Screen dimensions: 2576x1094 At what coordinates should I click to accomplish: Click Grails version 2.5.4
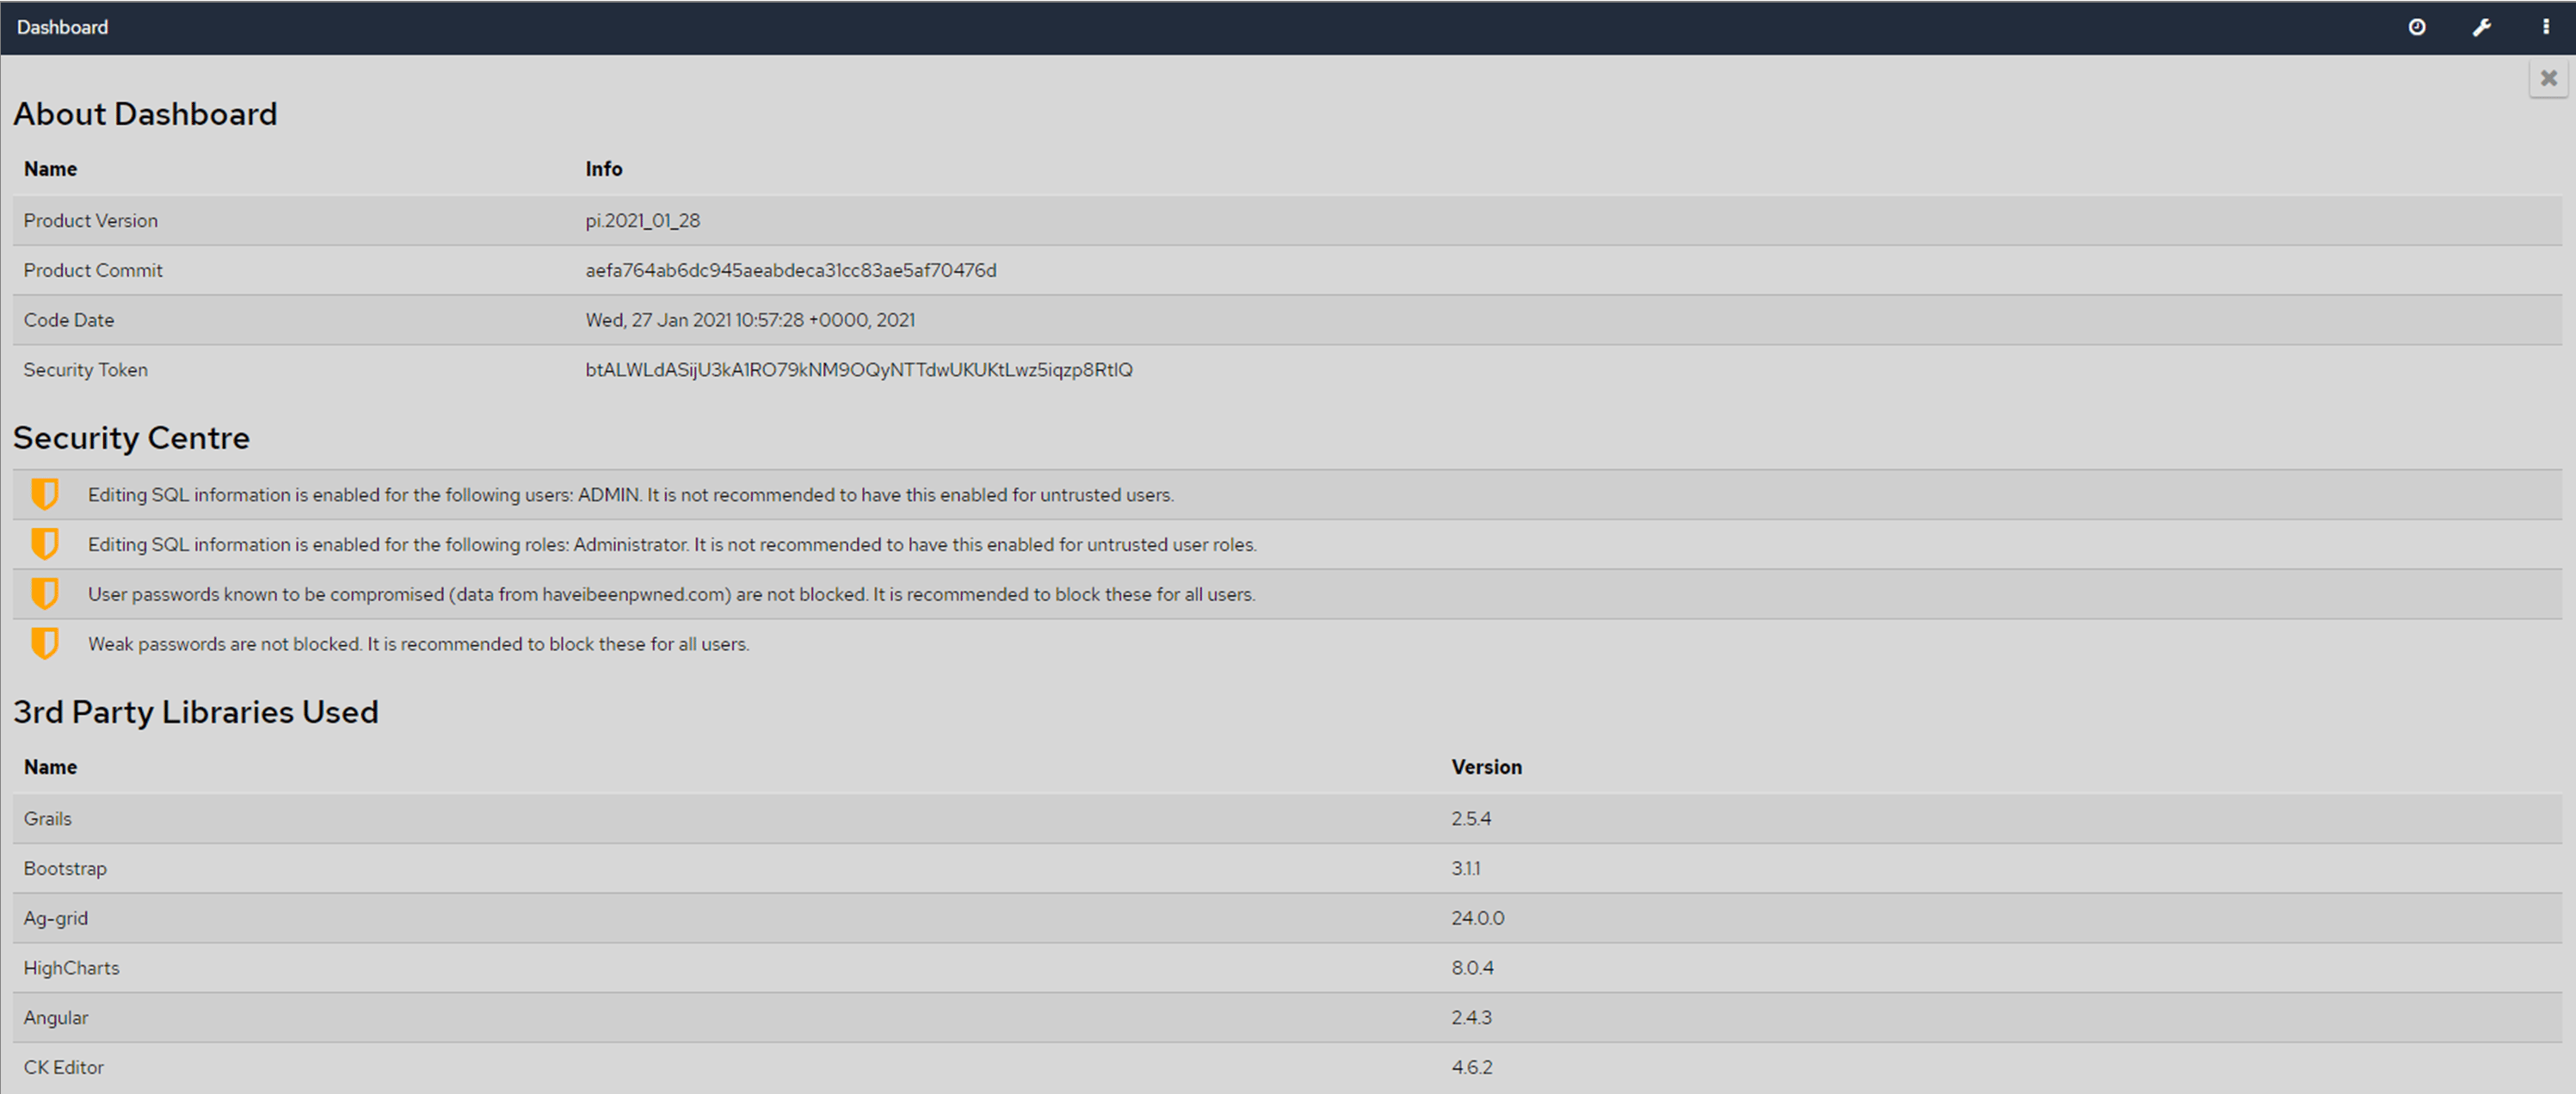point(1471,818)
